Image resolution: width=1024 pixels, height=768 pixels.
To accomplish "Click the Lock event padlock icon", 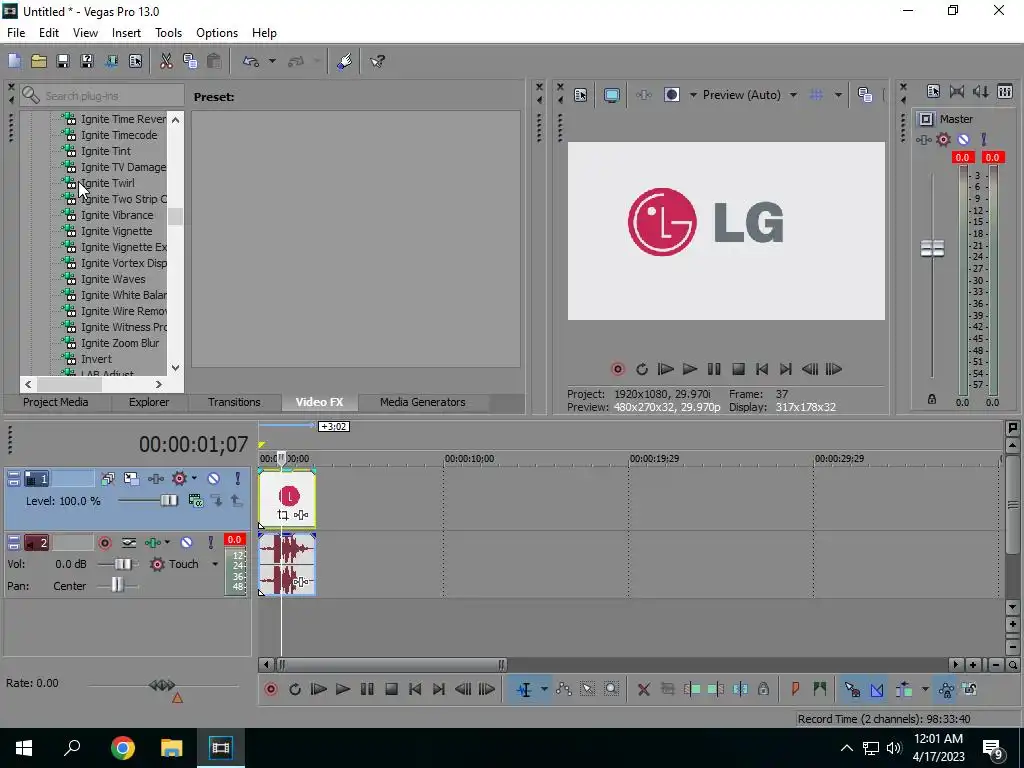I will 763,690.
